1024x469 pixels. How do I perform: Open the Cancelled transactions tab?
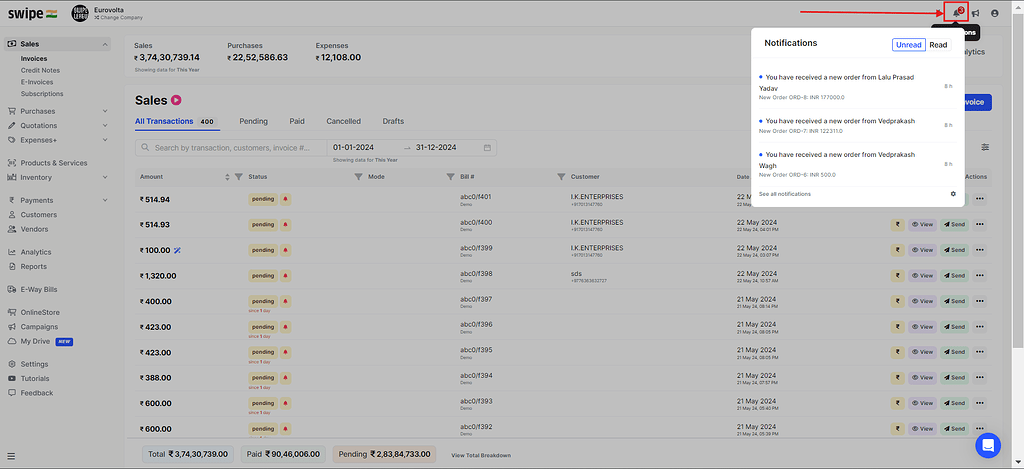(x=343, y=121)
